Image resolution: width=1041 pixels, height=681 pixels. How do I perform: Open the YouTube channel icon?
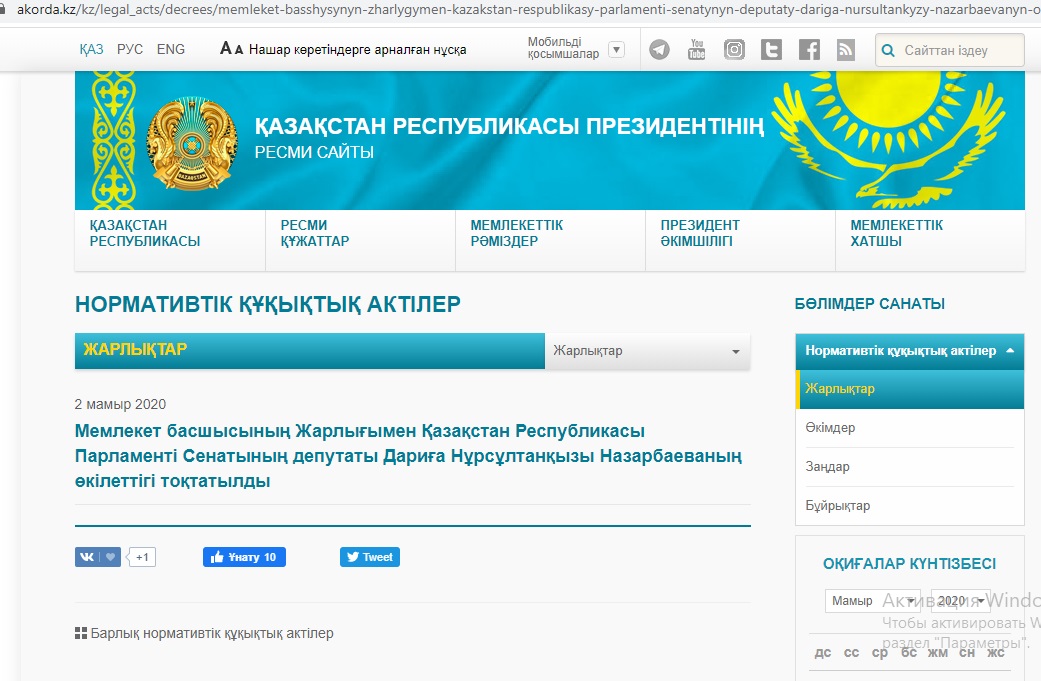tap(697, 50)
